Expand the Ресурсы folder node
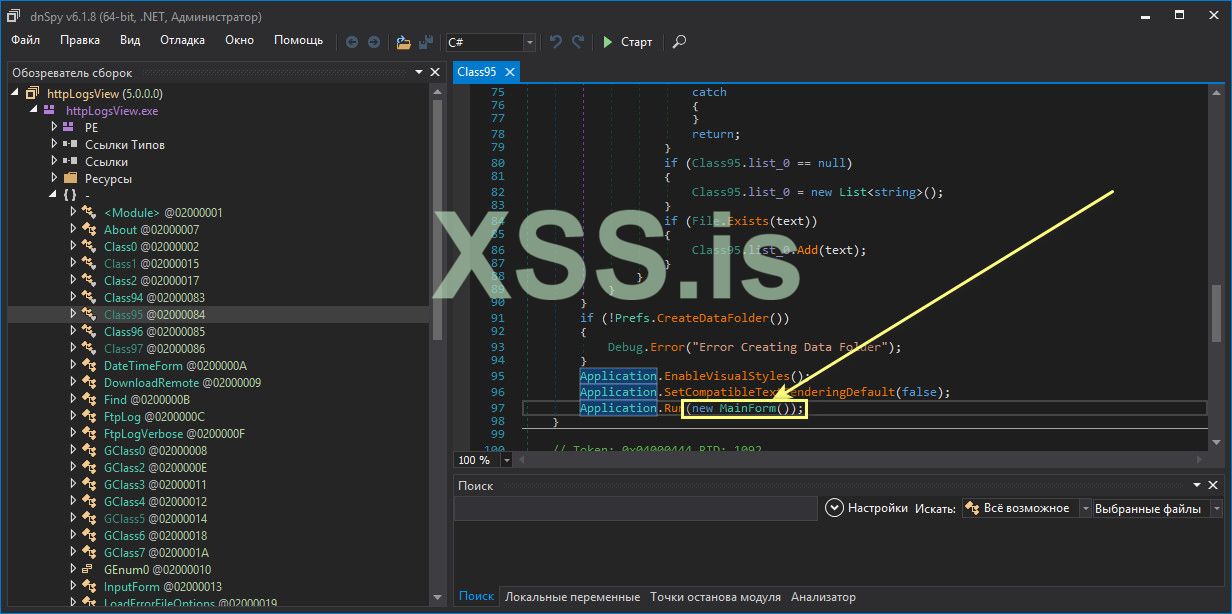 coord(55,179)
